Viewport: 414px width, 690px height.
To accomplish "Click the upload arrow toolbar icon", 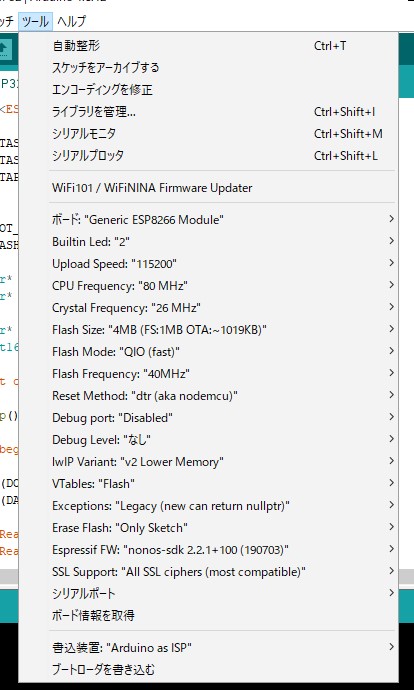I will click(4, 48).
